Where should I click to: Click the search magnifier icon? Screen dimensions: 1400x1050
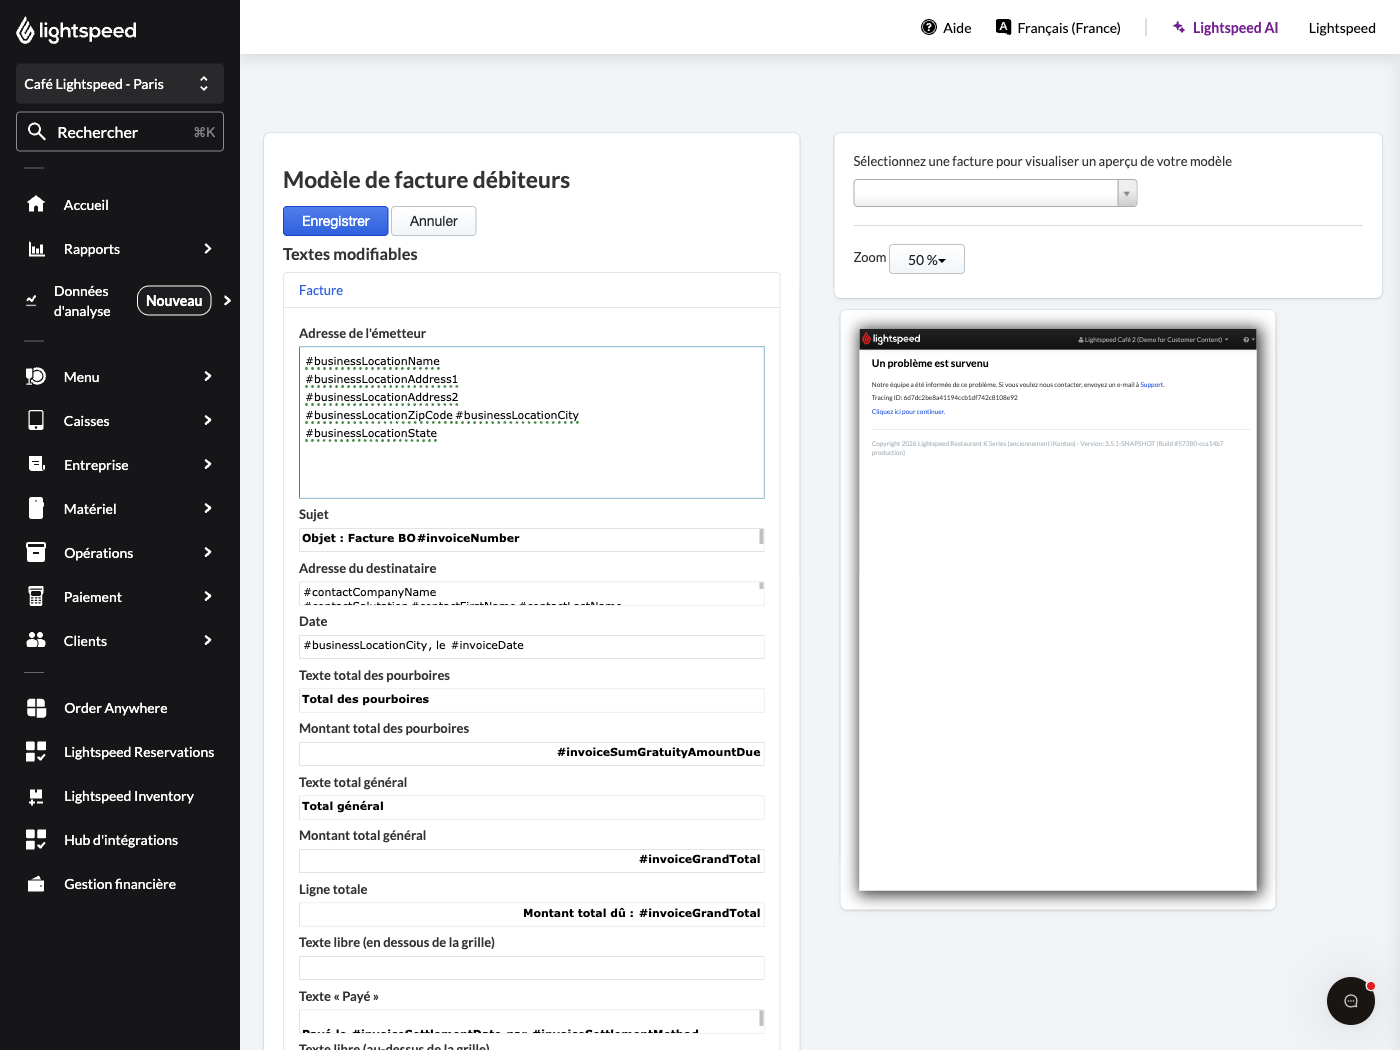37,131
